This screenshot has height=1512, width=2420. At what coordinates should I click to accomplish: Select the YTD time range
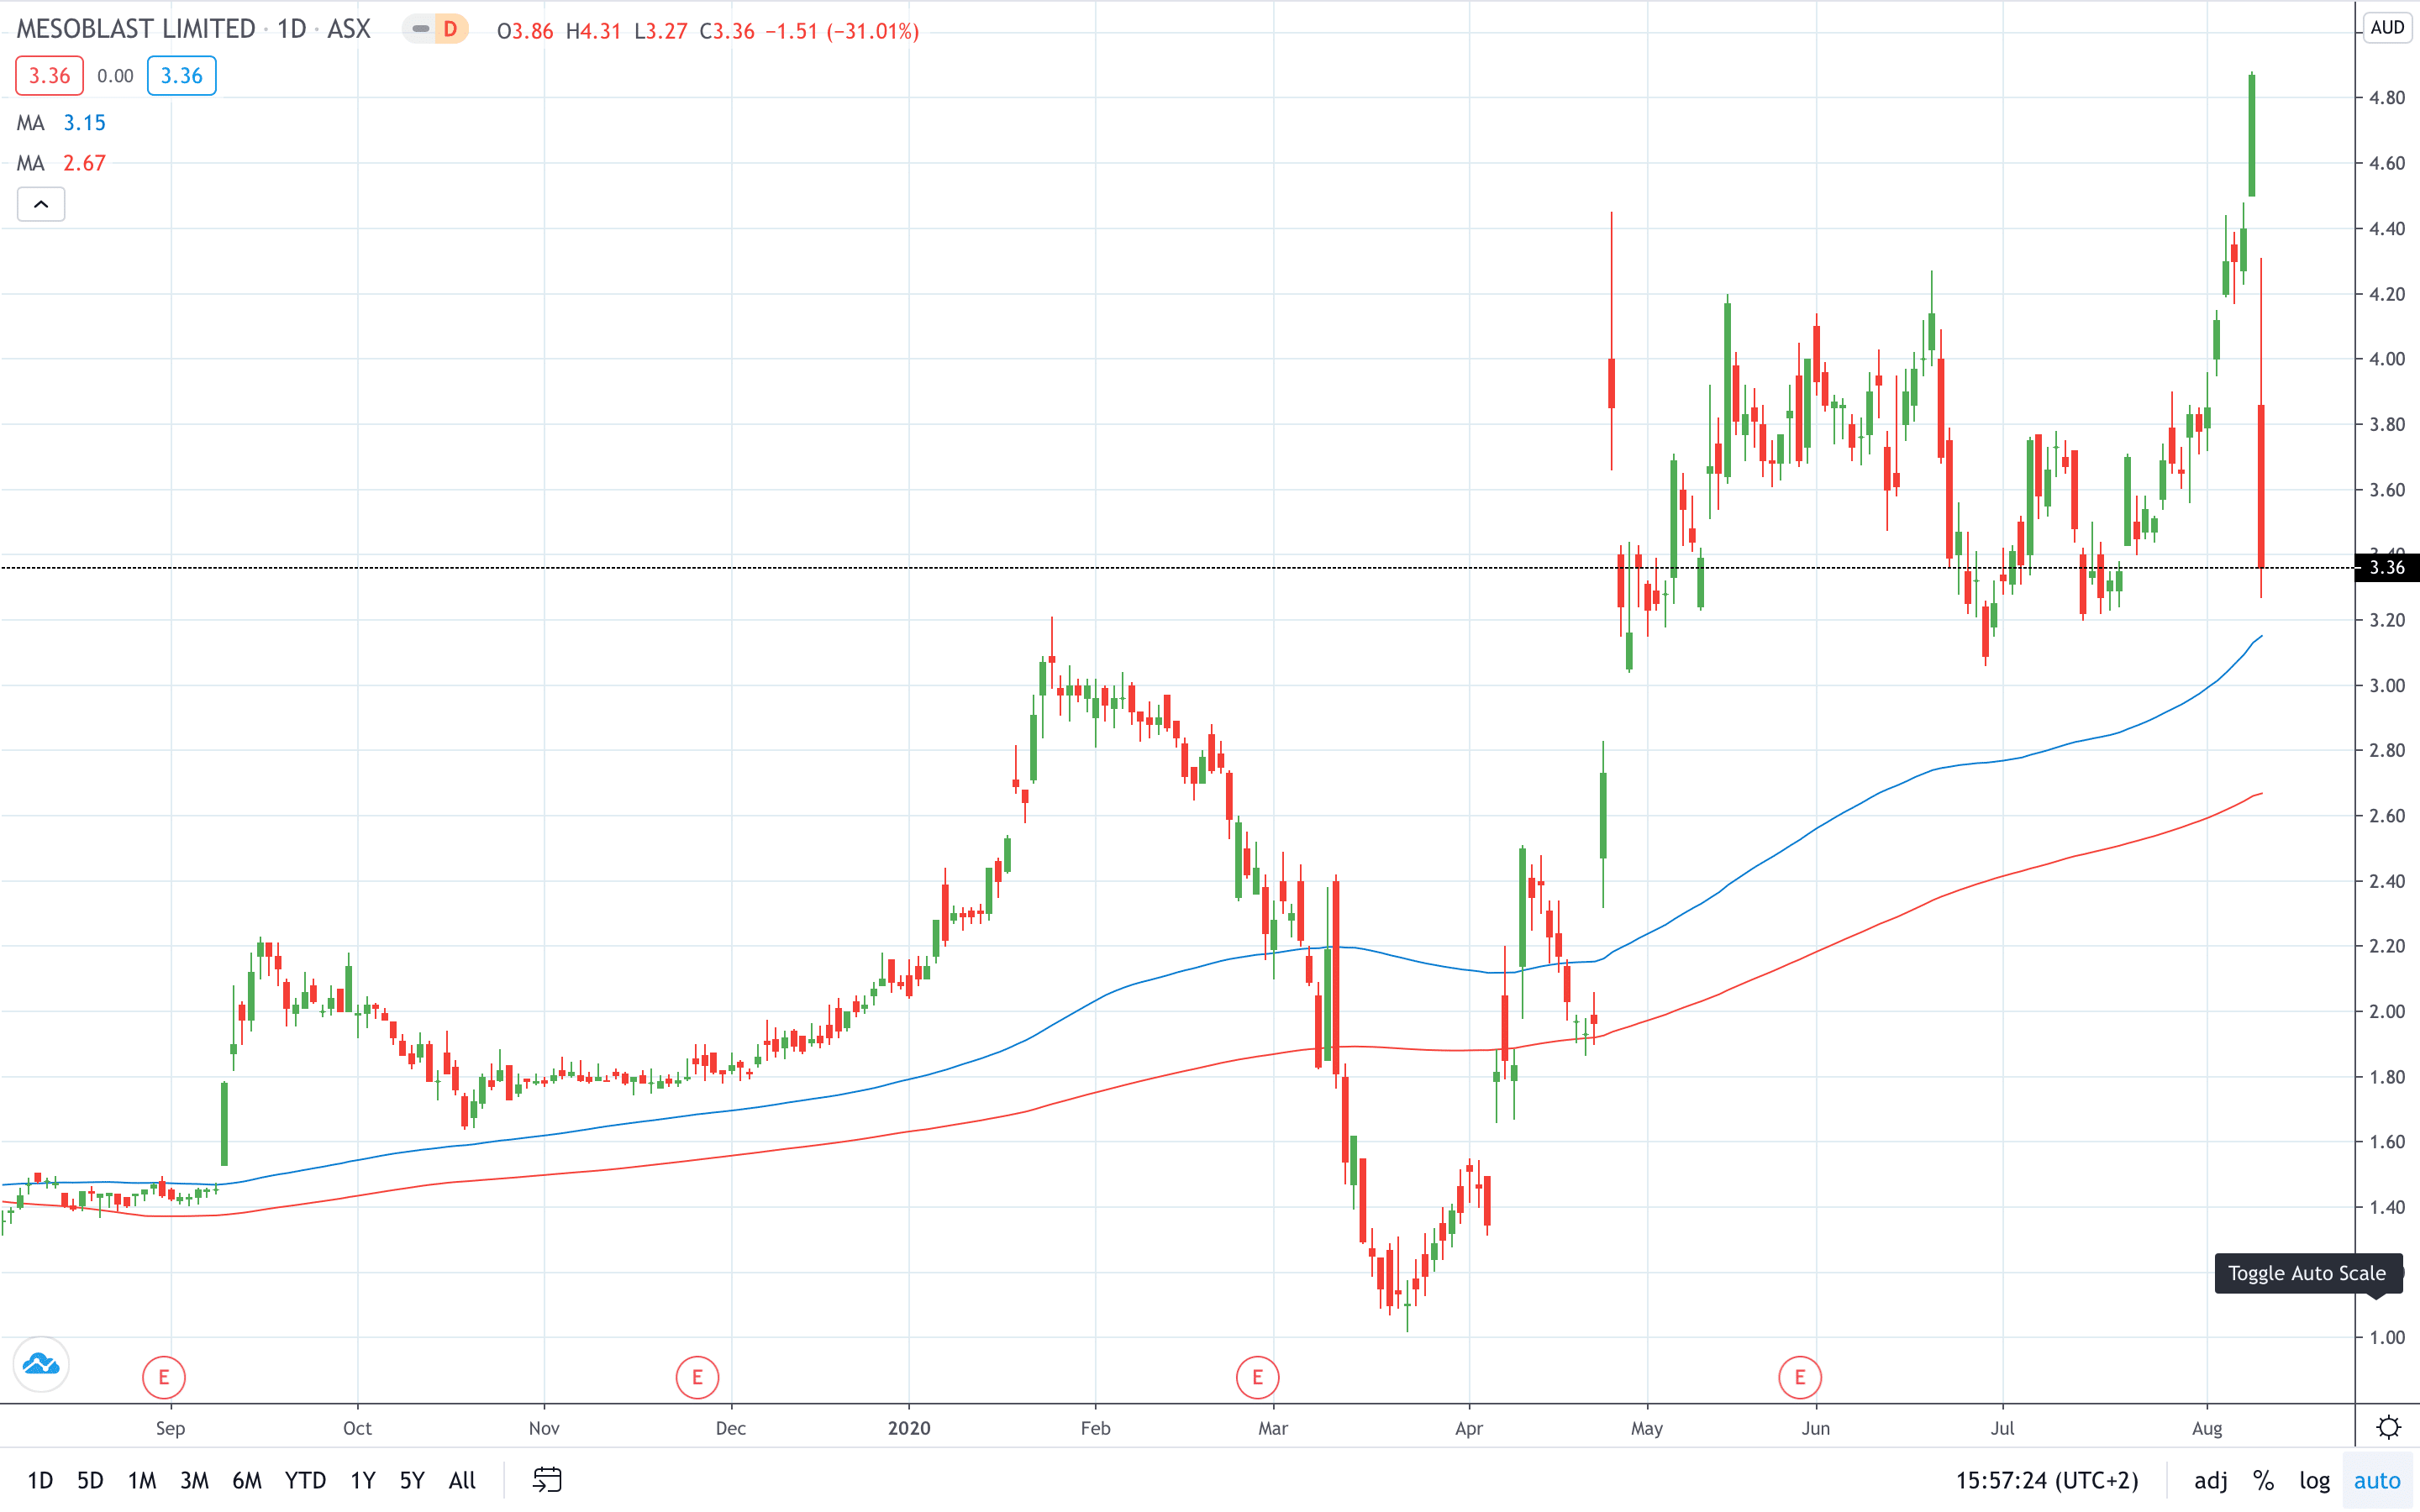pos(305,1480)
